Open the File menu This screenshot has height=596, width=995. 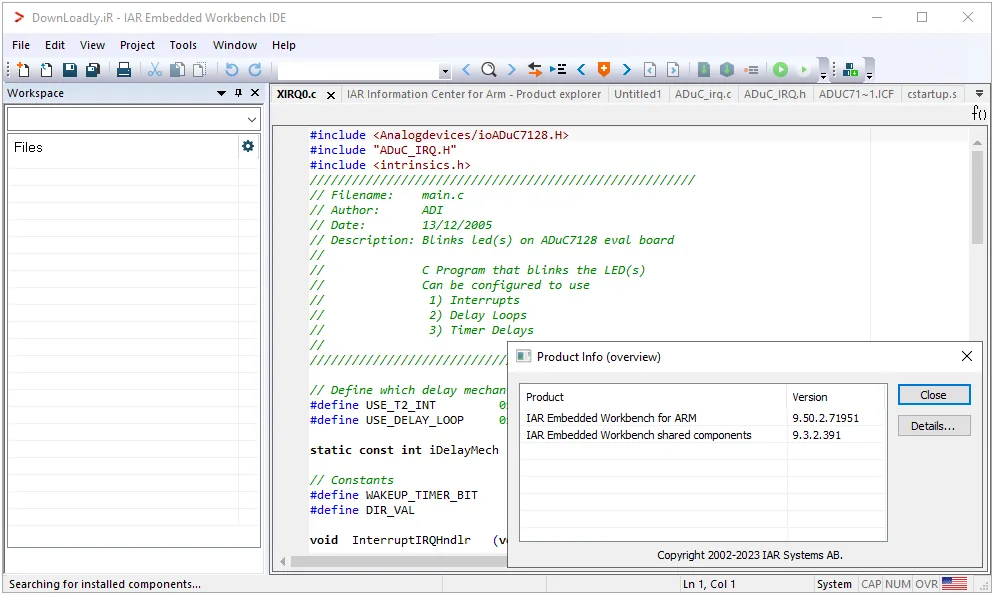coord(21,45)
